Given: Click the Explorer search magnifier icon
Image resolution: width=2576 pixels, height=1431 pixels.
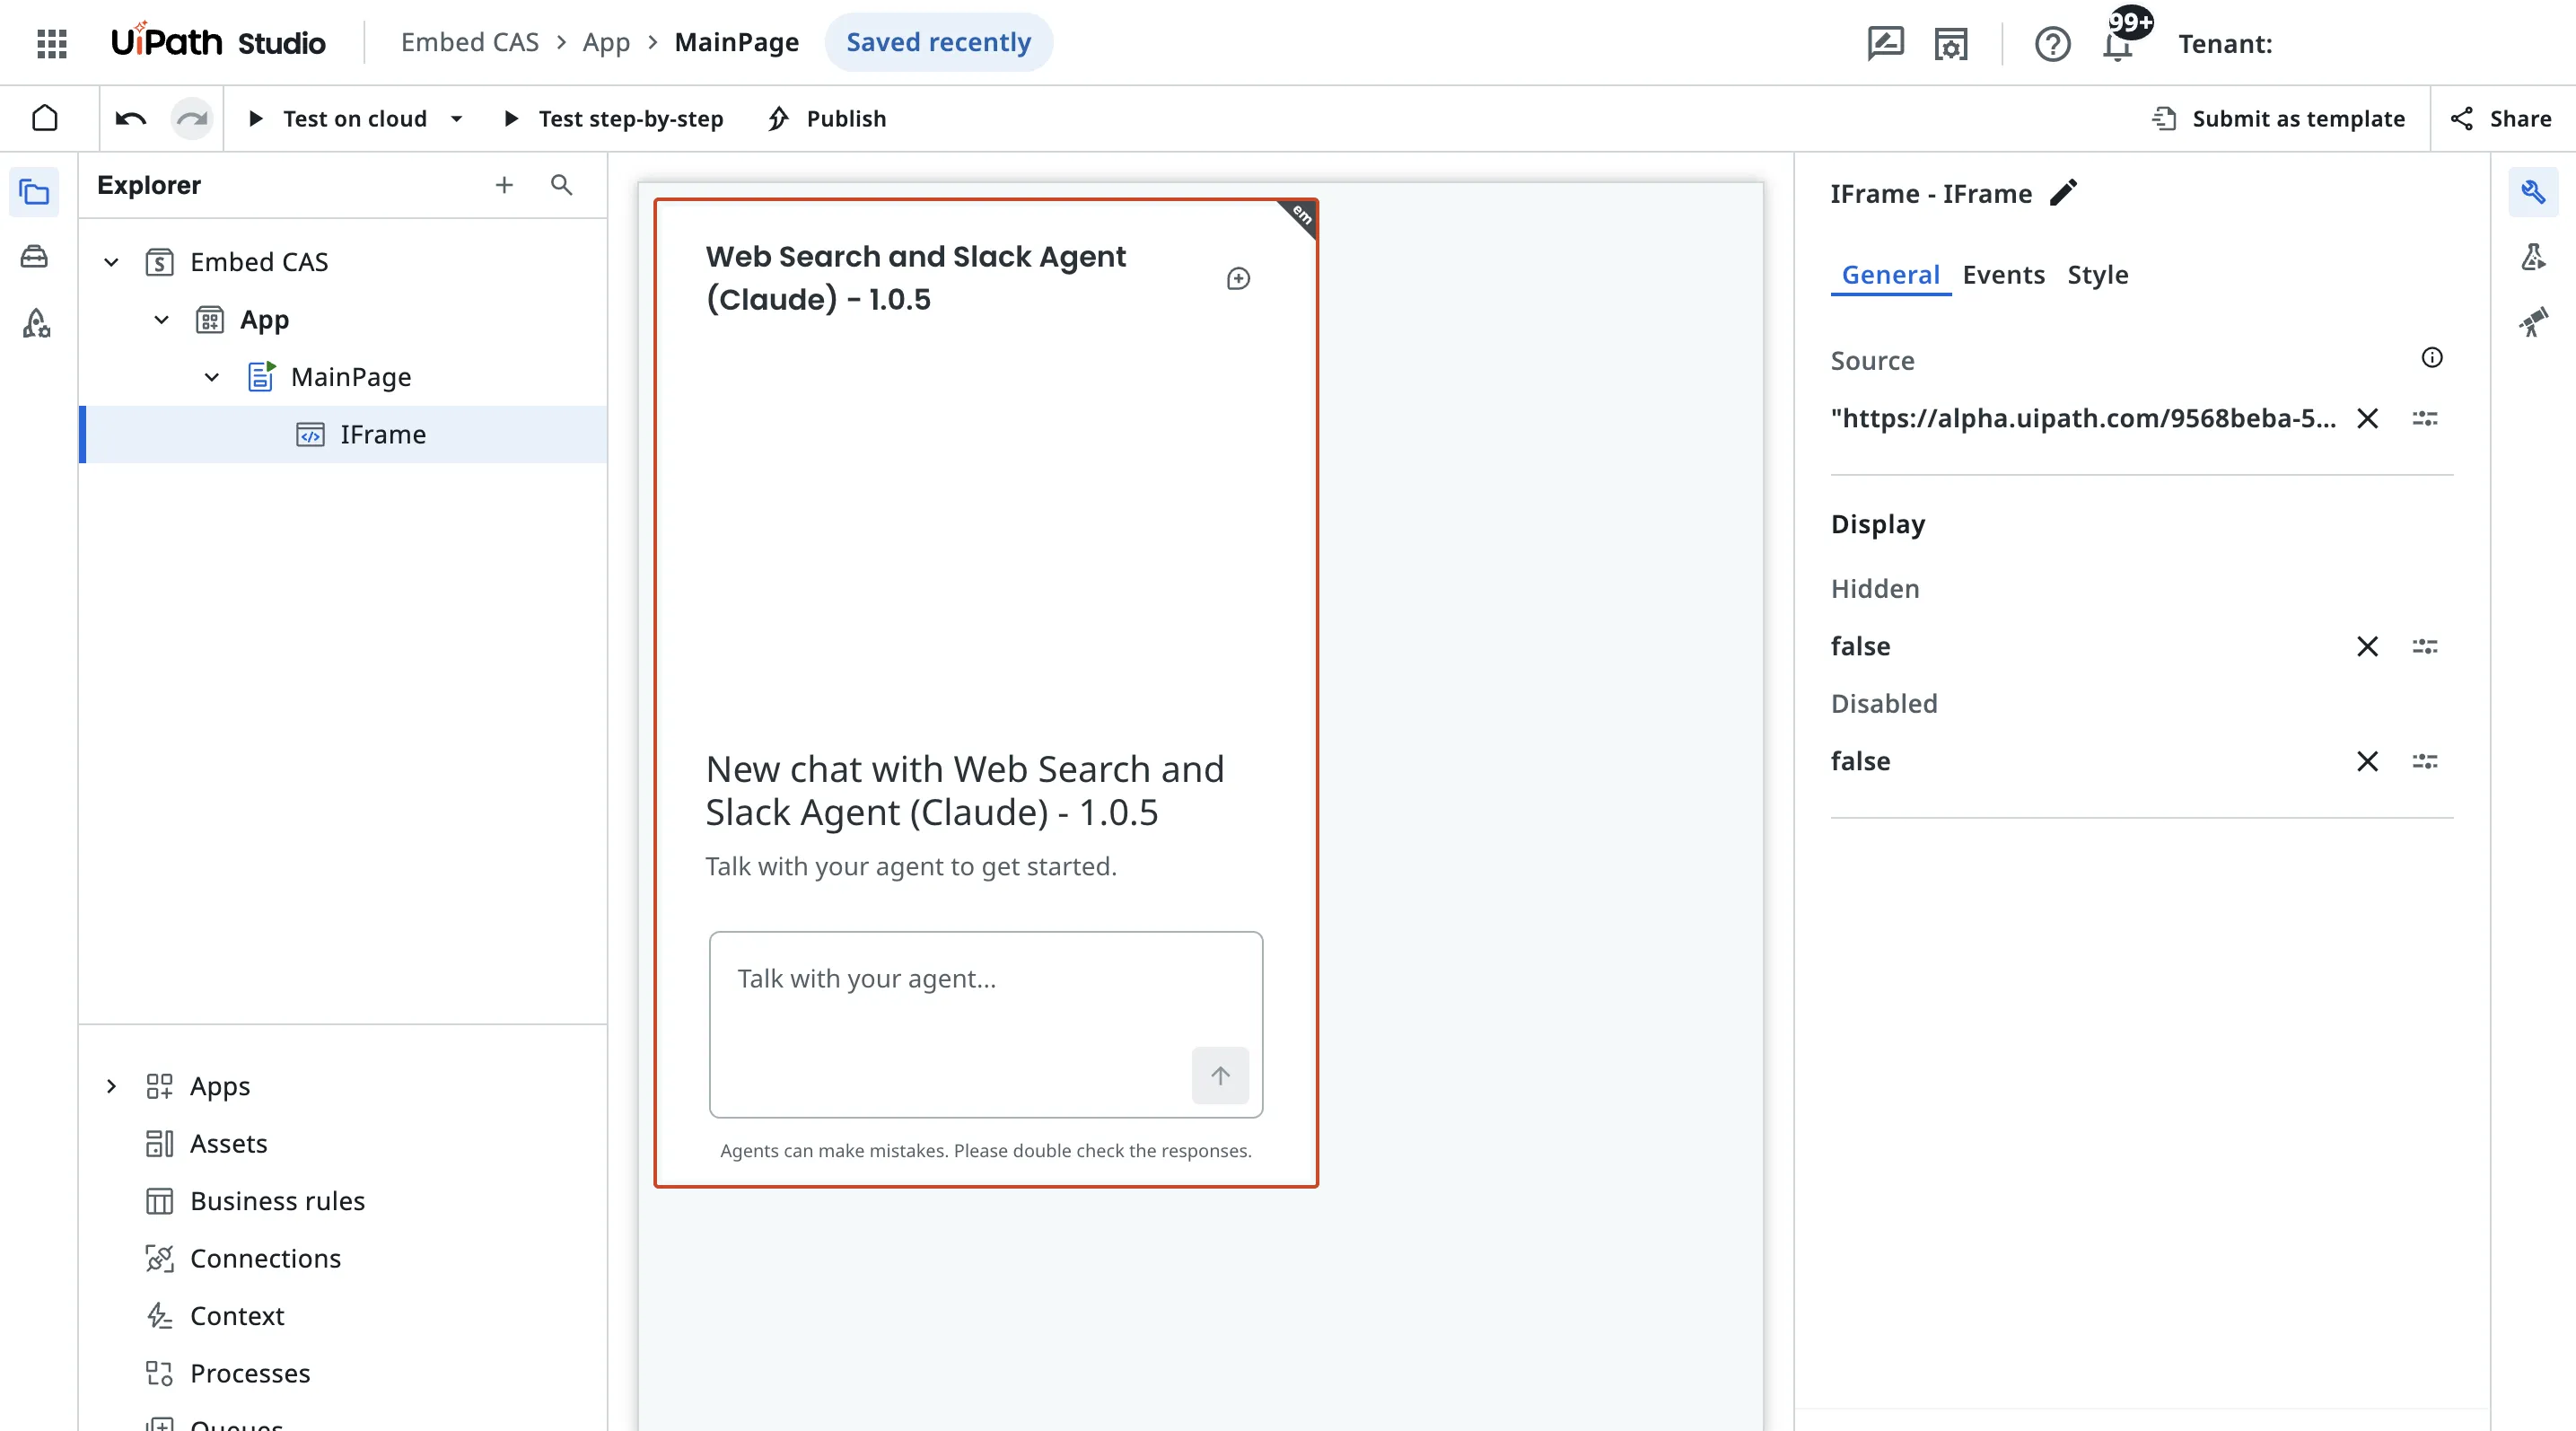Looking at the screenshot, I should [561, 185].
